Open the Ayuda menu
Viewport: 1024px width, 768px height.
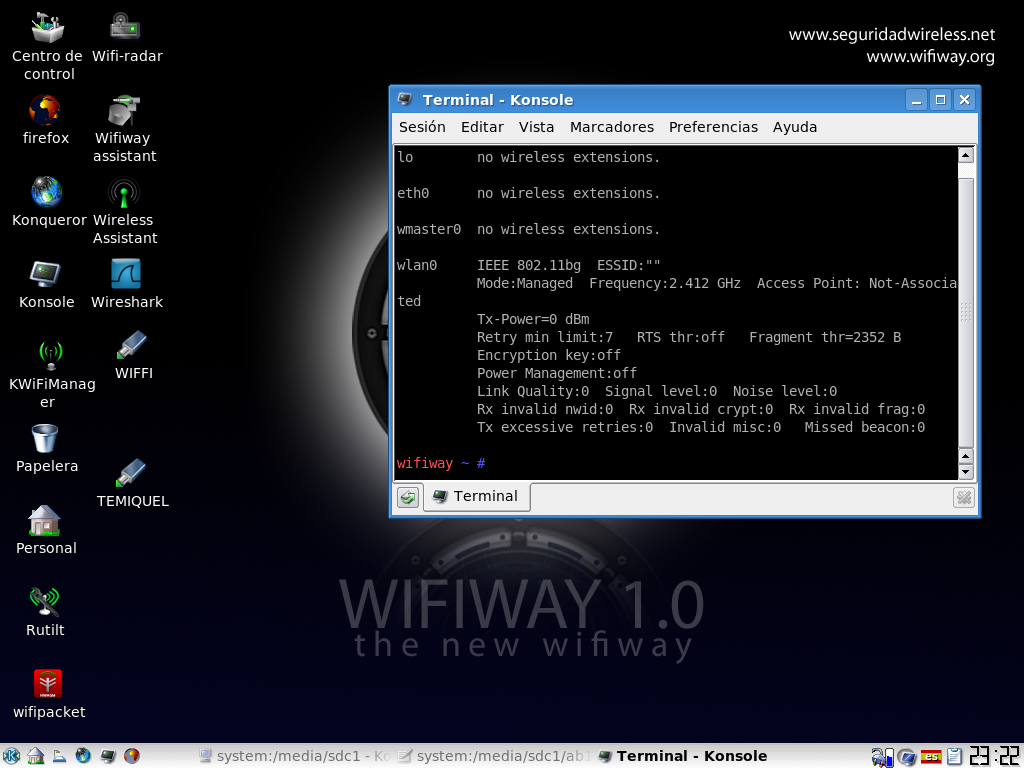coord(795,127)
